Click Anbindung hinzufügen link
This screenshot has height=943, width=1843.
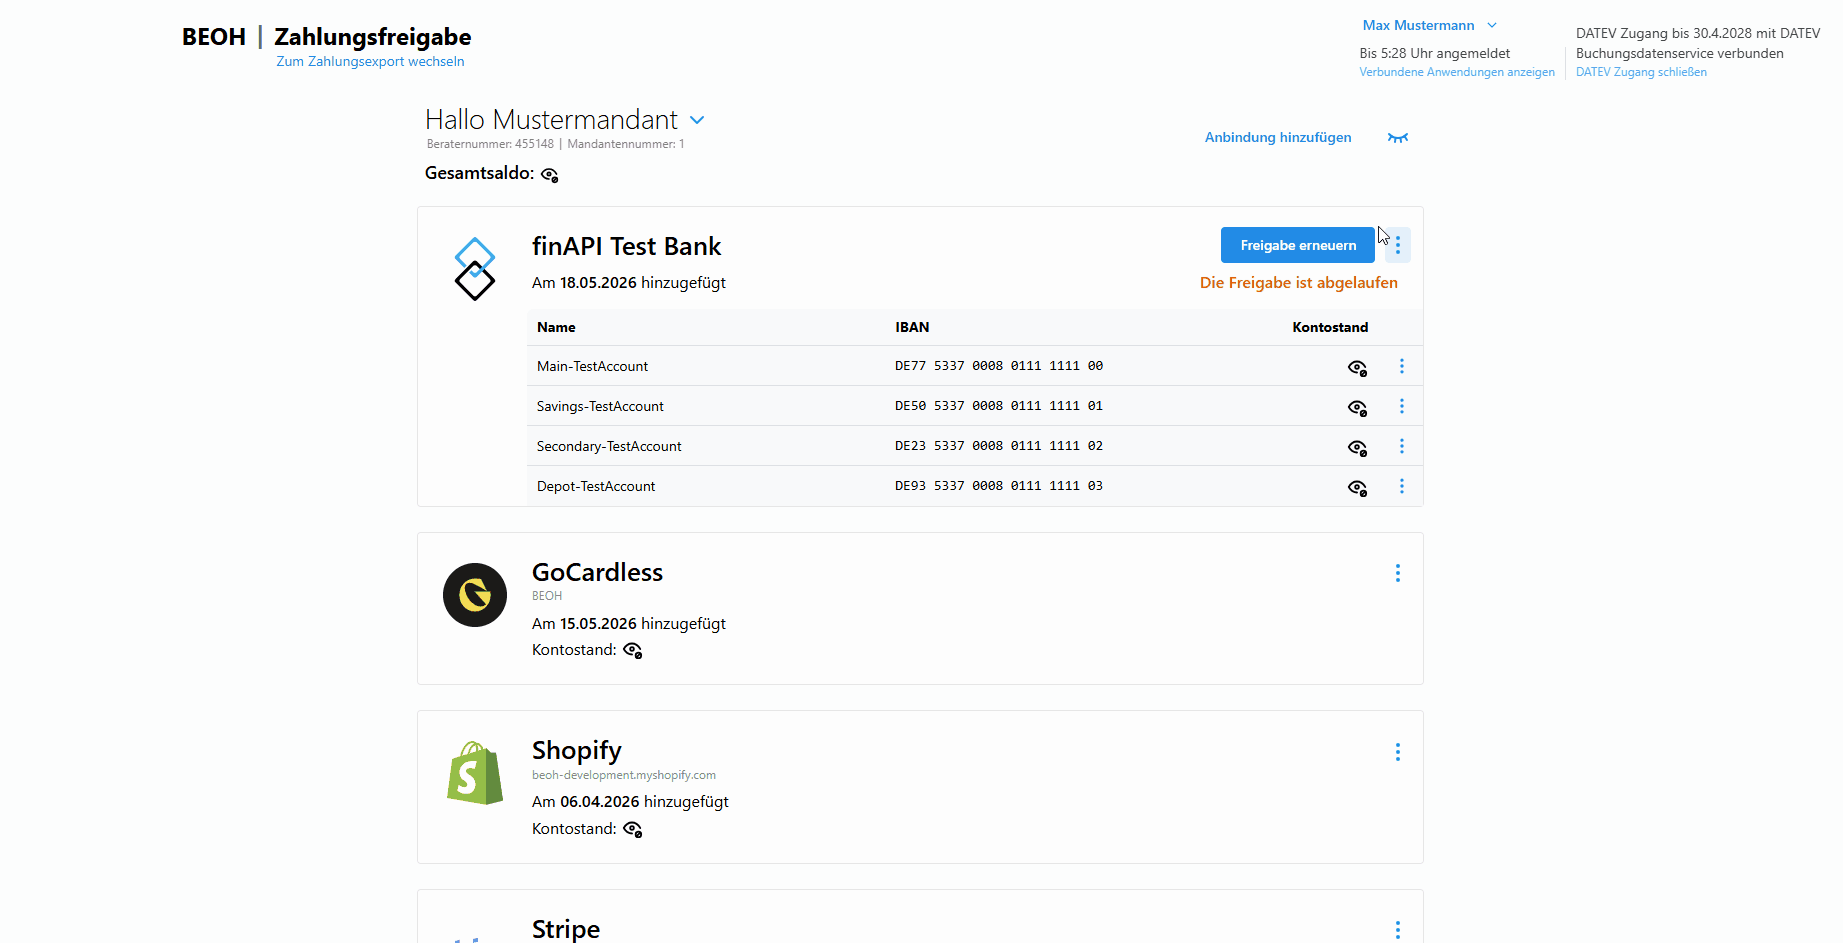pyautogui.click(x=1278, y=137)
